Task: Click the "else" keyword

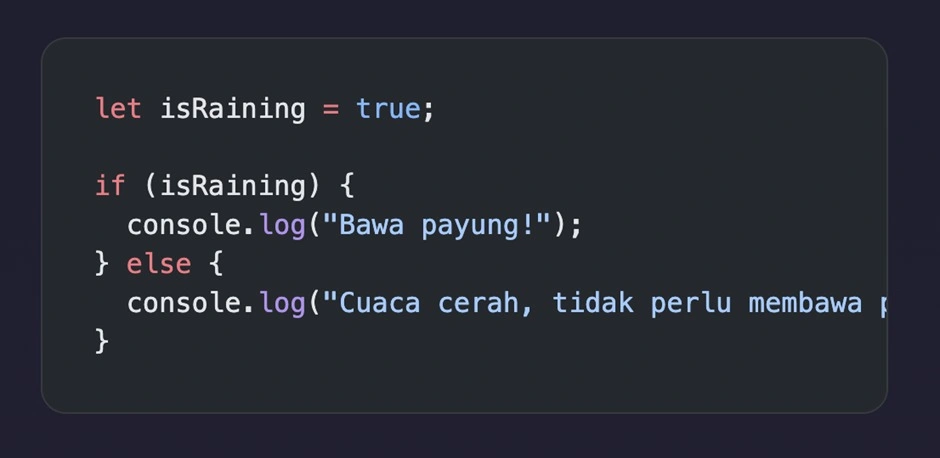Action: (x=159, y=264)
